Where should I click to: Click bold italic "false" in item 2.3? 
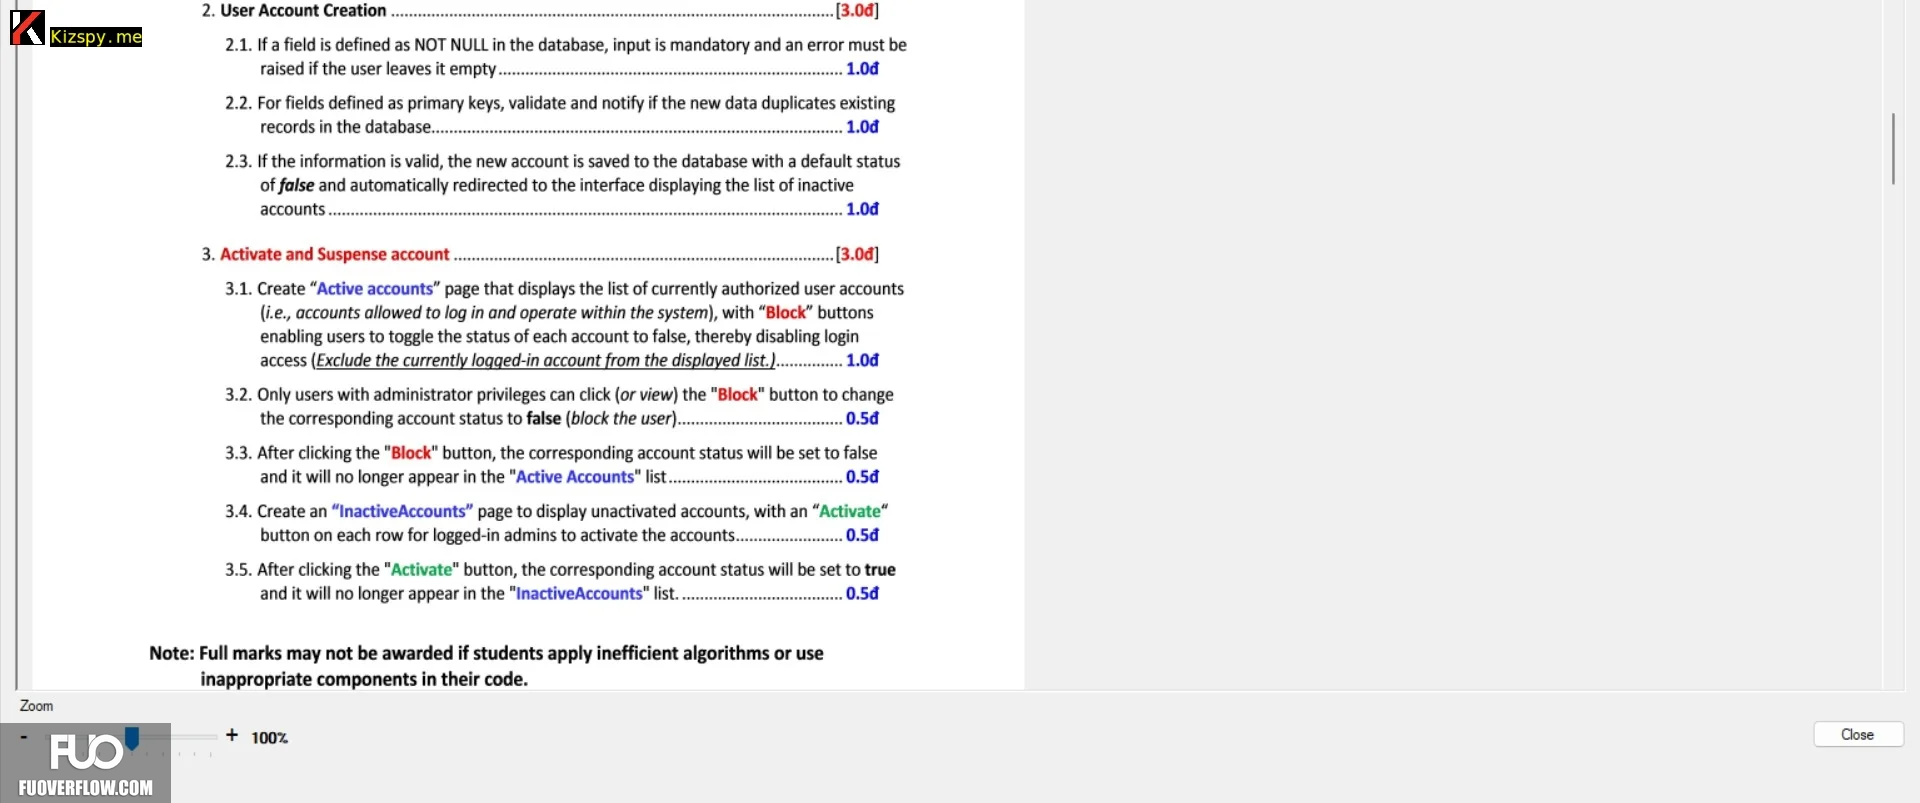click(296, 185)
